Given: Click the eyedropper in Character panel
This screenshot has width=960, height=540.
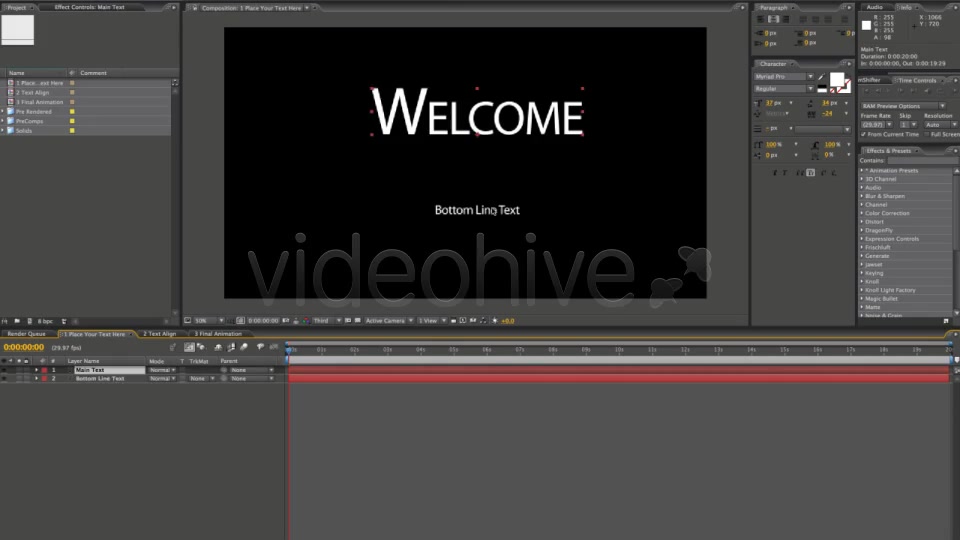Looking at the screenshot, I should click(x=821, y=77).
